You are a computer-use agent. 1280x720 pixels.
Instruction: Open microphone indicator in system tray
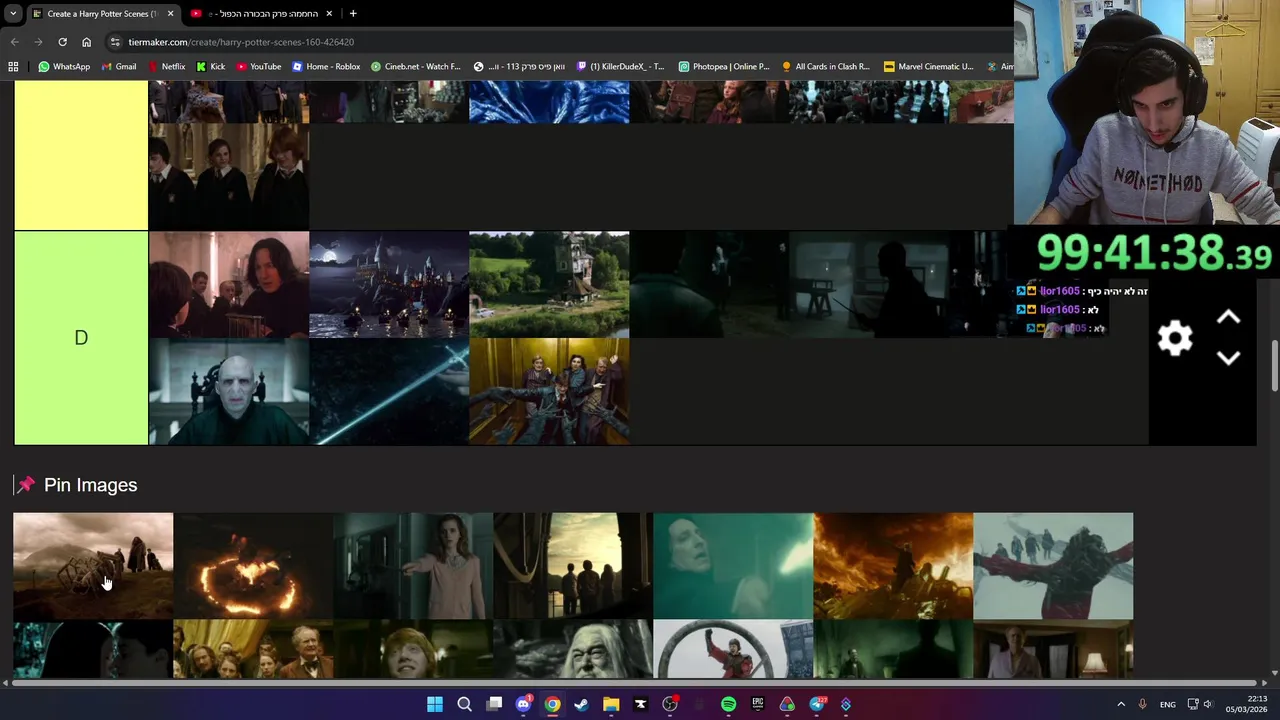point(1142,705)
